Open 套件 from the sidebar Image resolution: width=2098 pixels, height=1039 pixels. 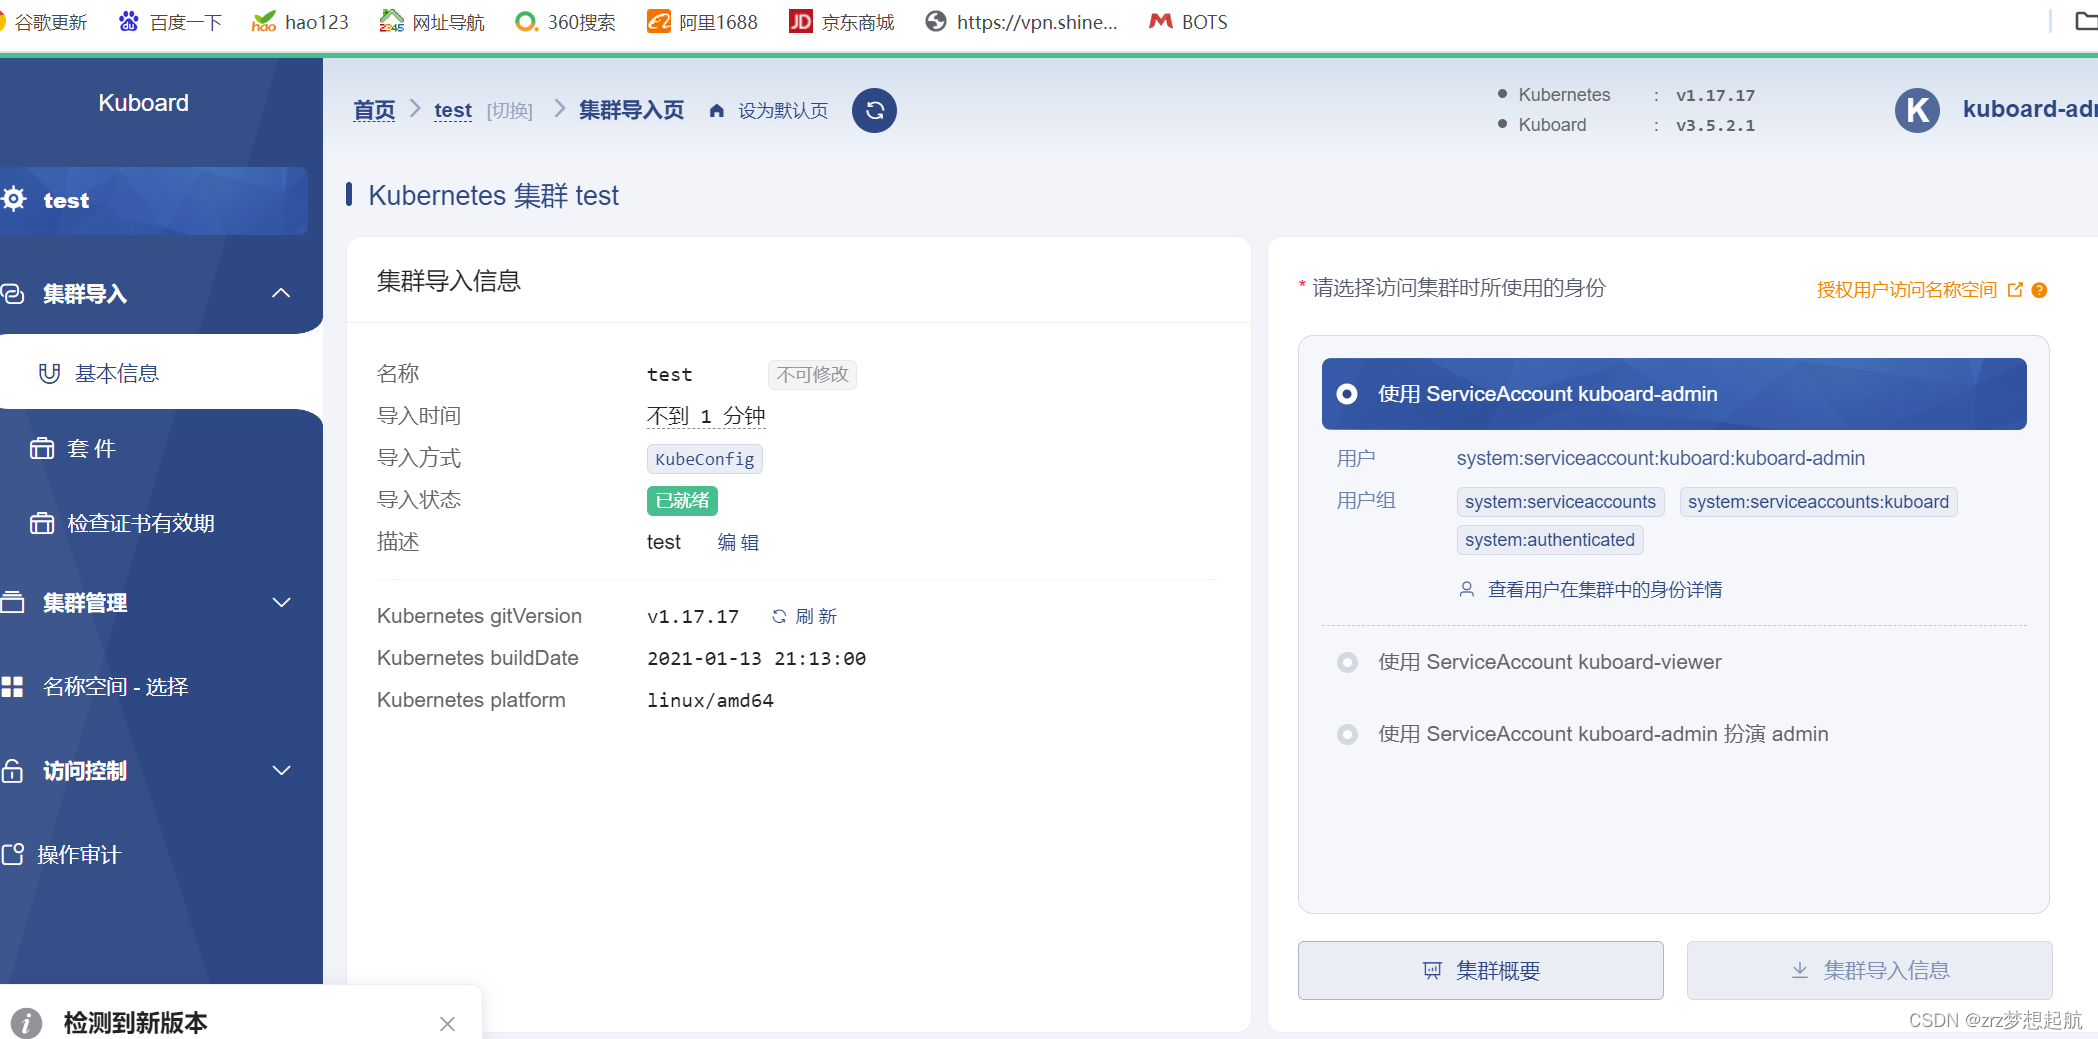92,448
